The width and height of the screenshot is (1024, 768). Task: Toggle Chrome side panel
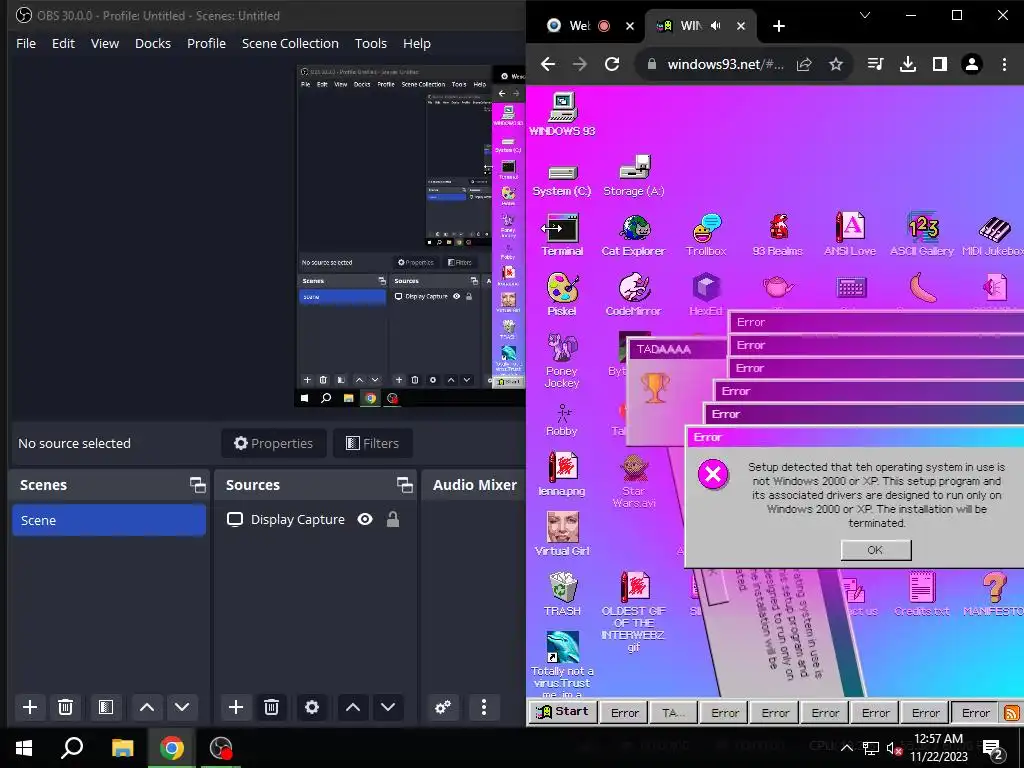940,64
